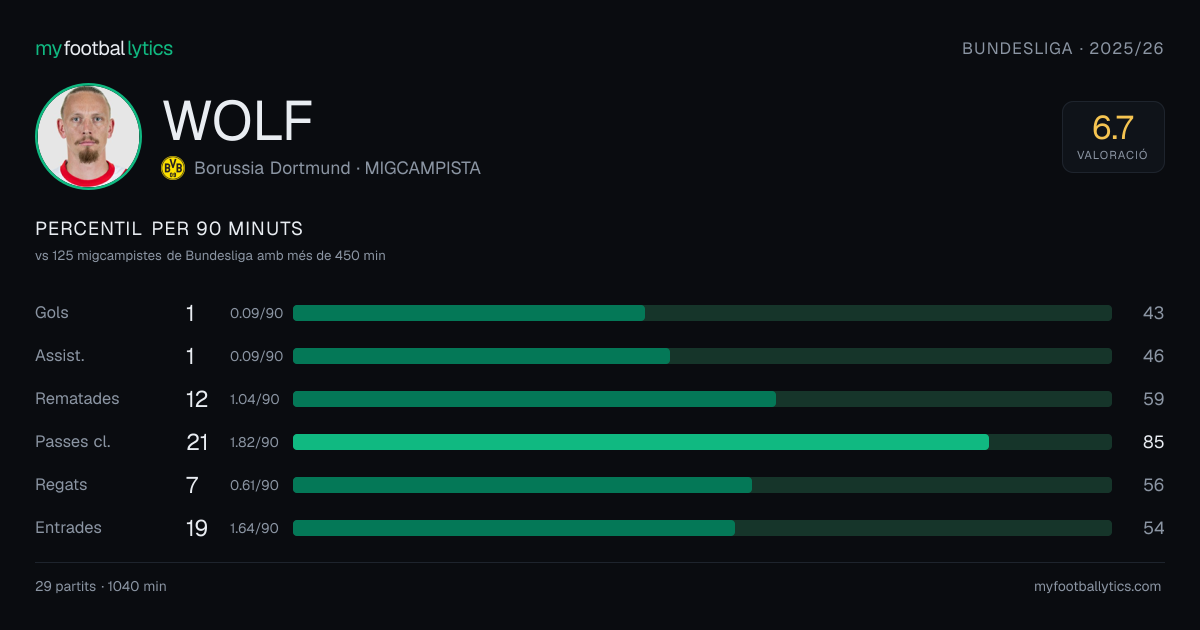
Task: Select the Passes cl. stat label
Action: [x=73, y=441]
